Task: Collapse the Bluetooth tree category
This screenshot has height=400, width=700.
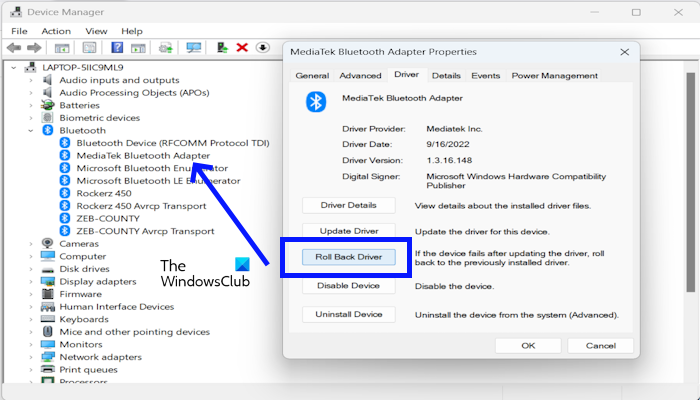Action: (x=31, y=130)
